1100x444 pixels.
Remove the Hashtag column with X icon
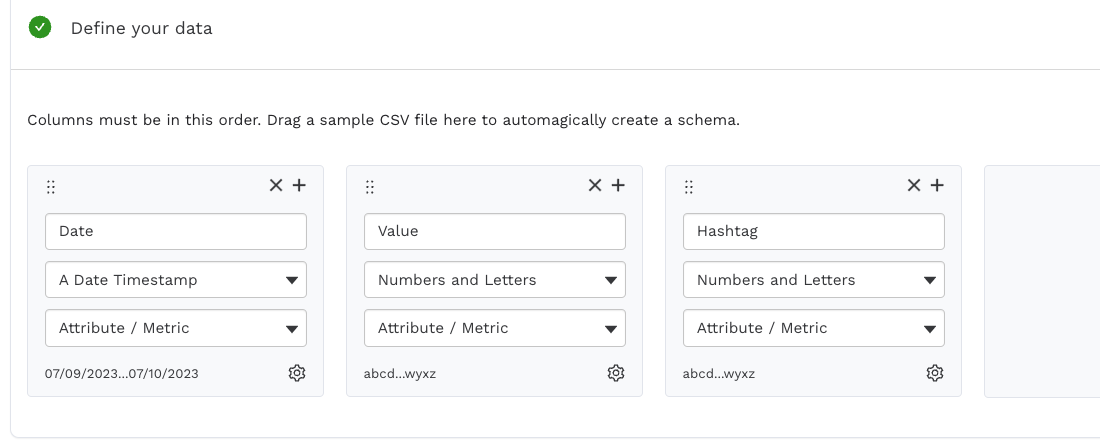coord(914,185)
